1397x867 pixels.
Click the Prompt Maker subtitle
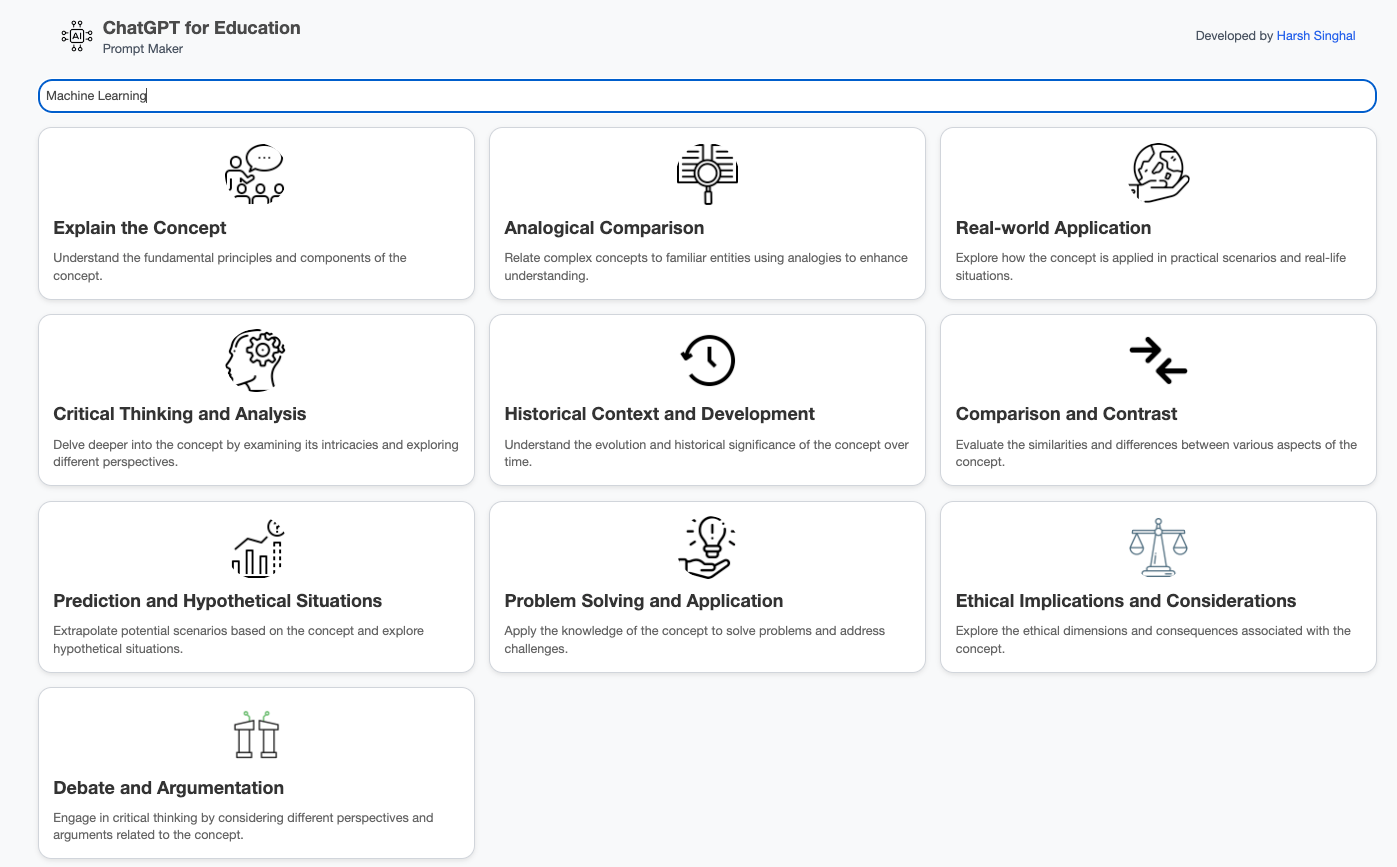coord(143,49)
